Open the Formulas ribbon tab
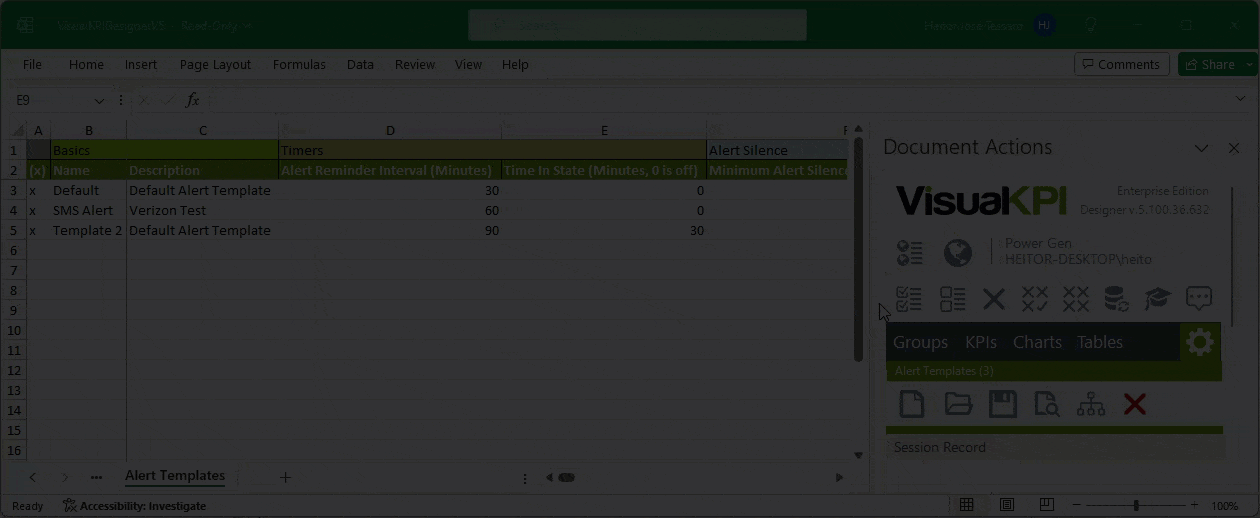Screen dimensions: 1260x518 299,64
